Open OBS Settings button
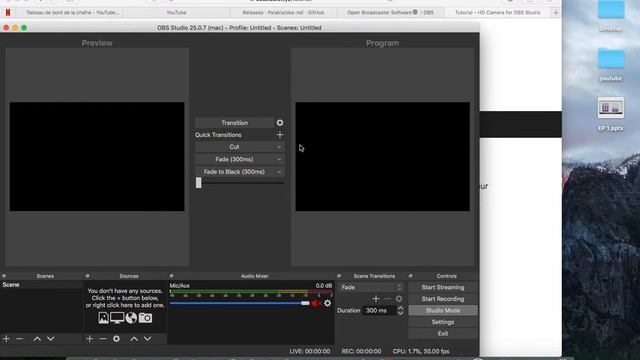The height and width of the screenshot is (360, 640). click(x=443, y=322)
